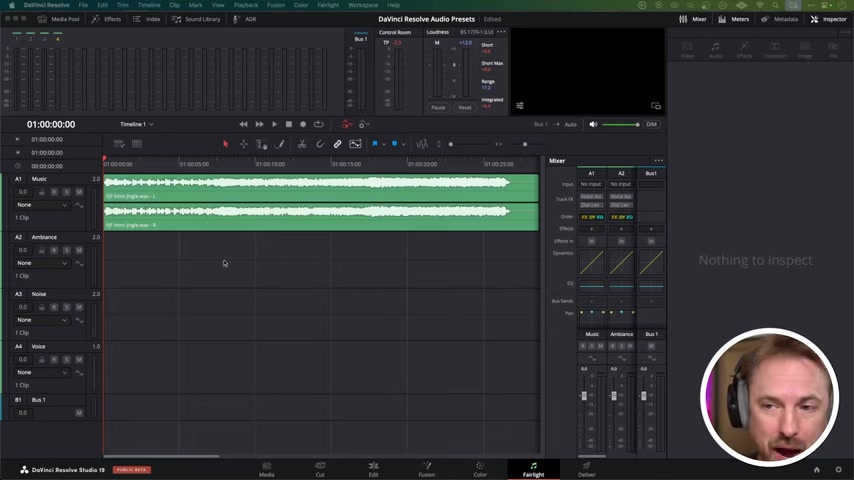Go to the project manager home icon
Screen dimensions: 854x480
(x=816, y=469)
